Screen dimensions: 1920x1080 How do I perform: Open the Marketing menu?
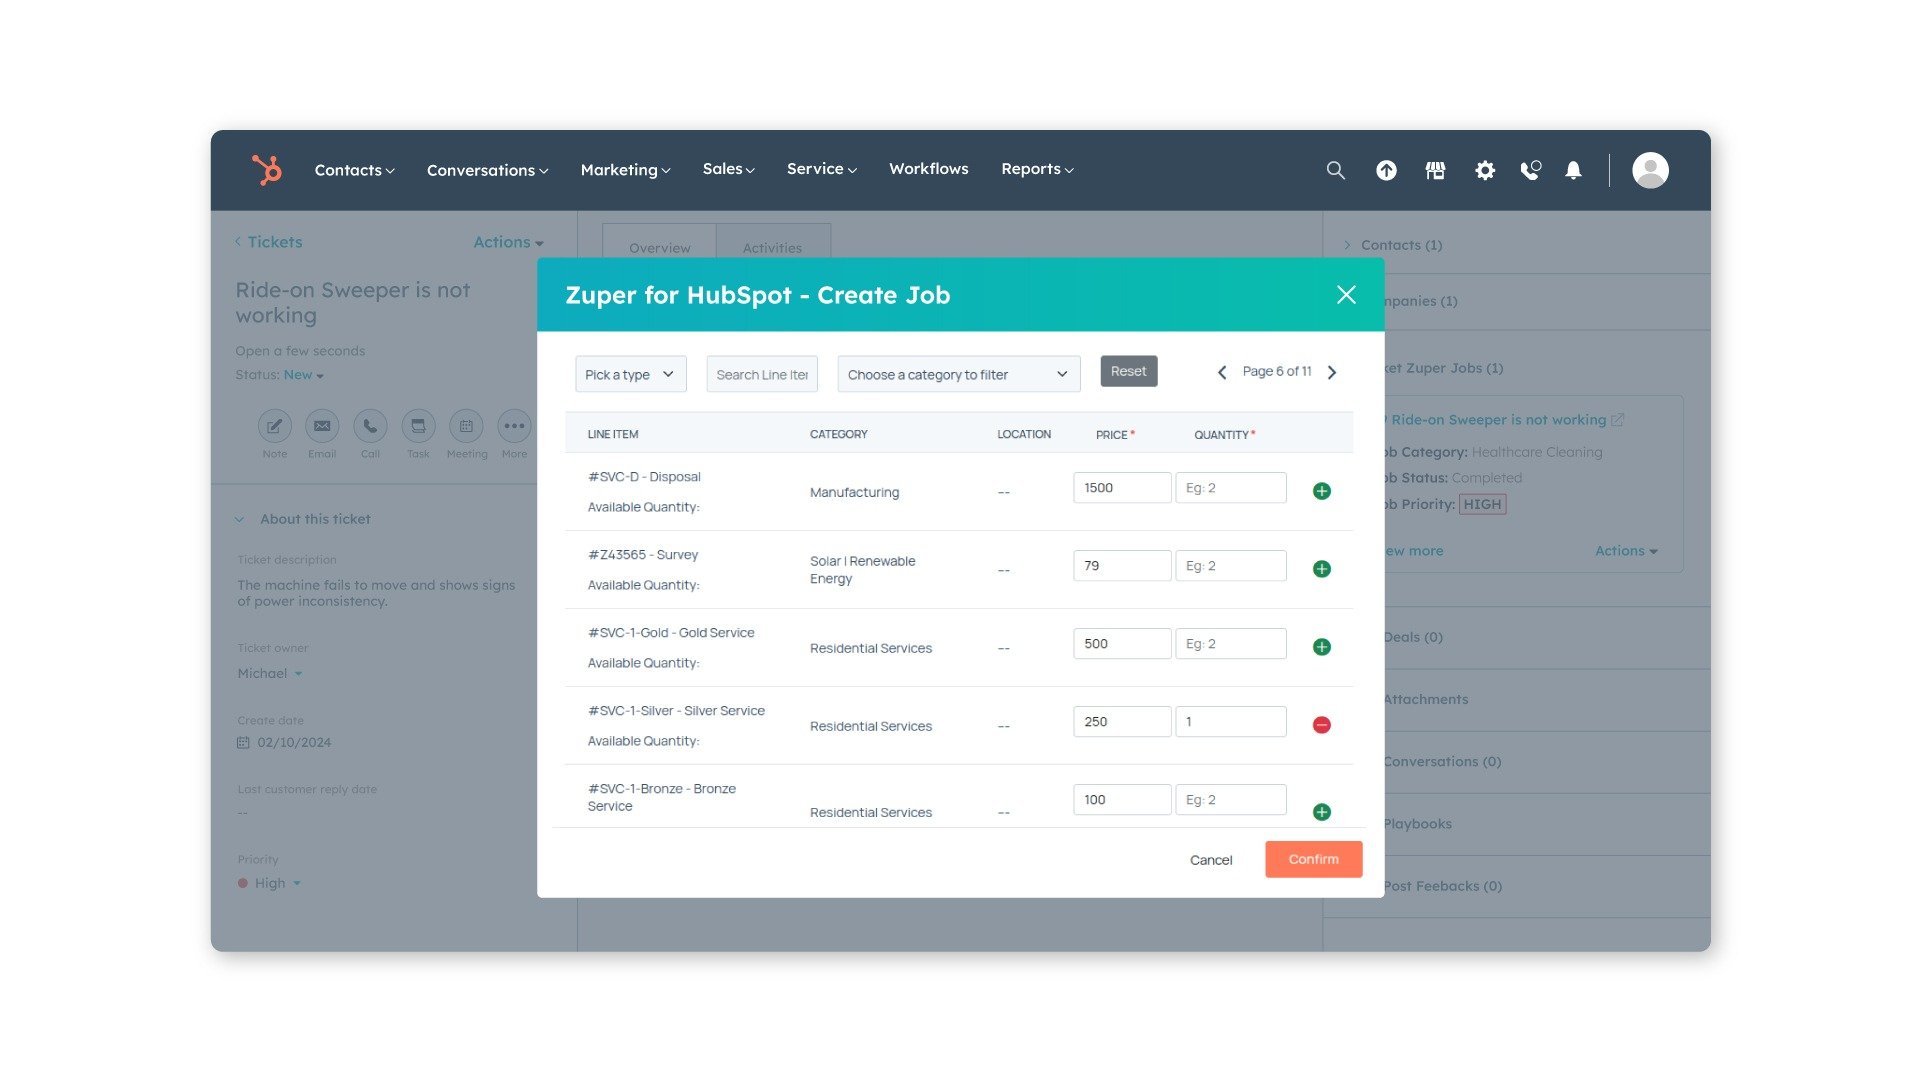click(x=625, y=170)
